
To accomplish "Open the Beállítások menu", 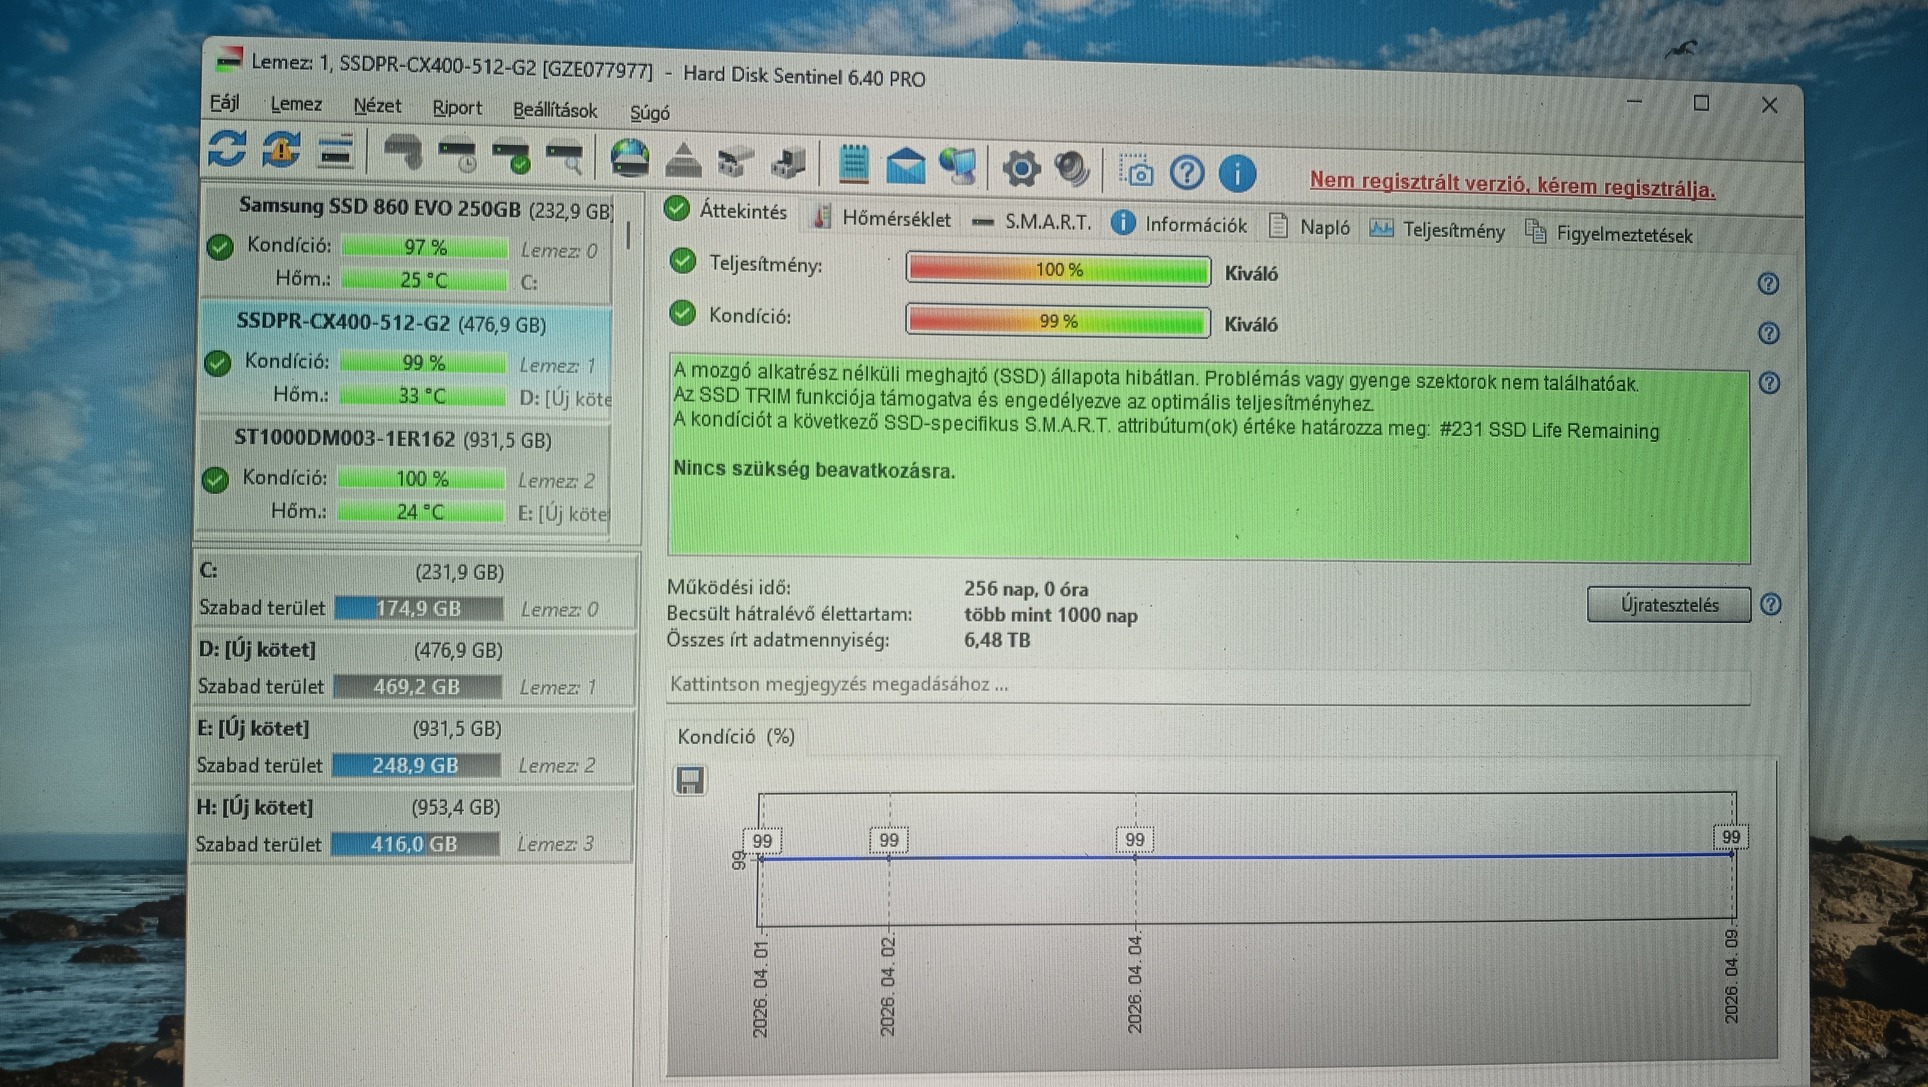I will tap(554, 110).
